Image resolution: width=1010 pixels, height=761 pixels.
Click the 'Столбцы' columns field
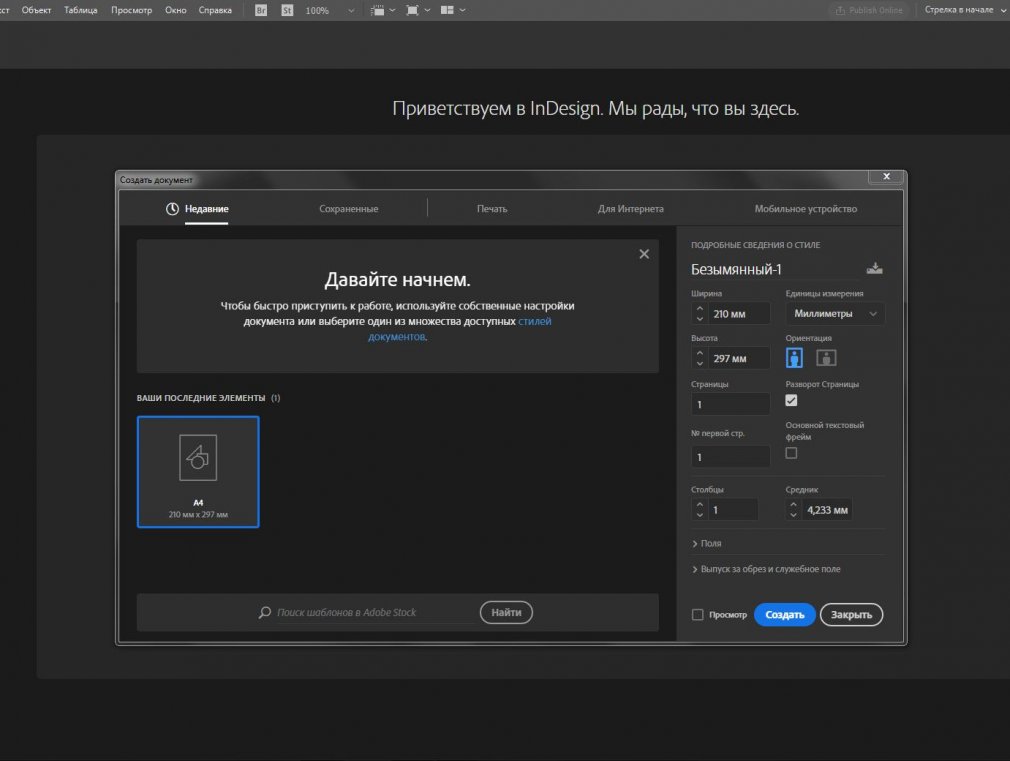pyautogui.click(x=733, y=510)
